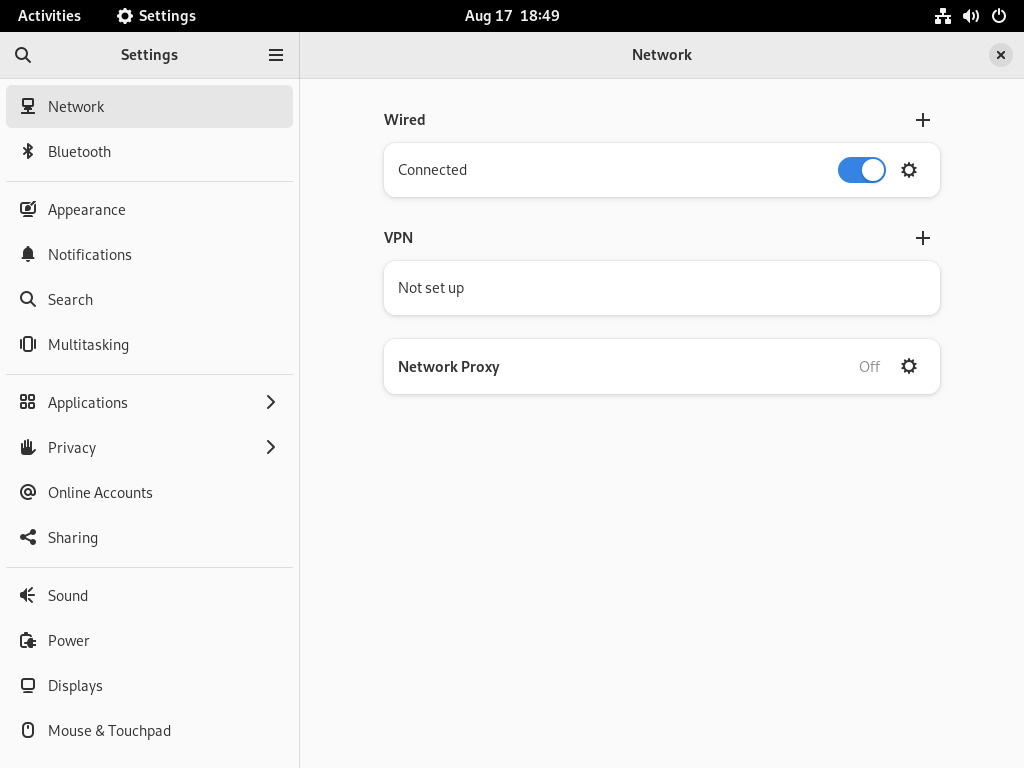
Task: Click the Power plug sidebar icon
Action: click(27, 640)
